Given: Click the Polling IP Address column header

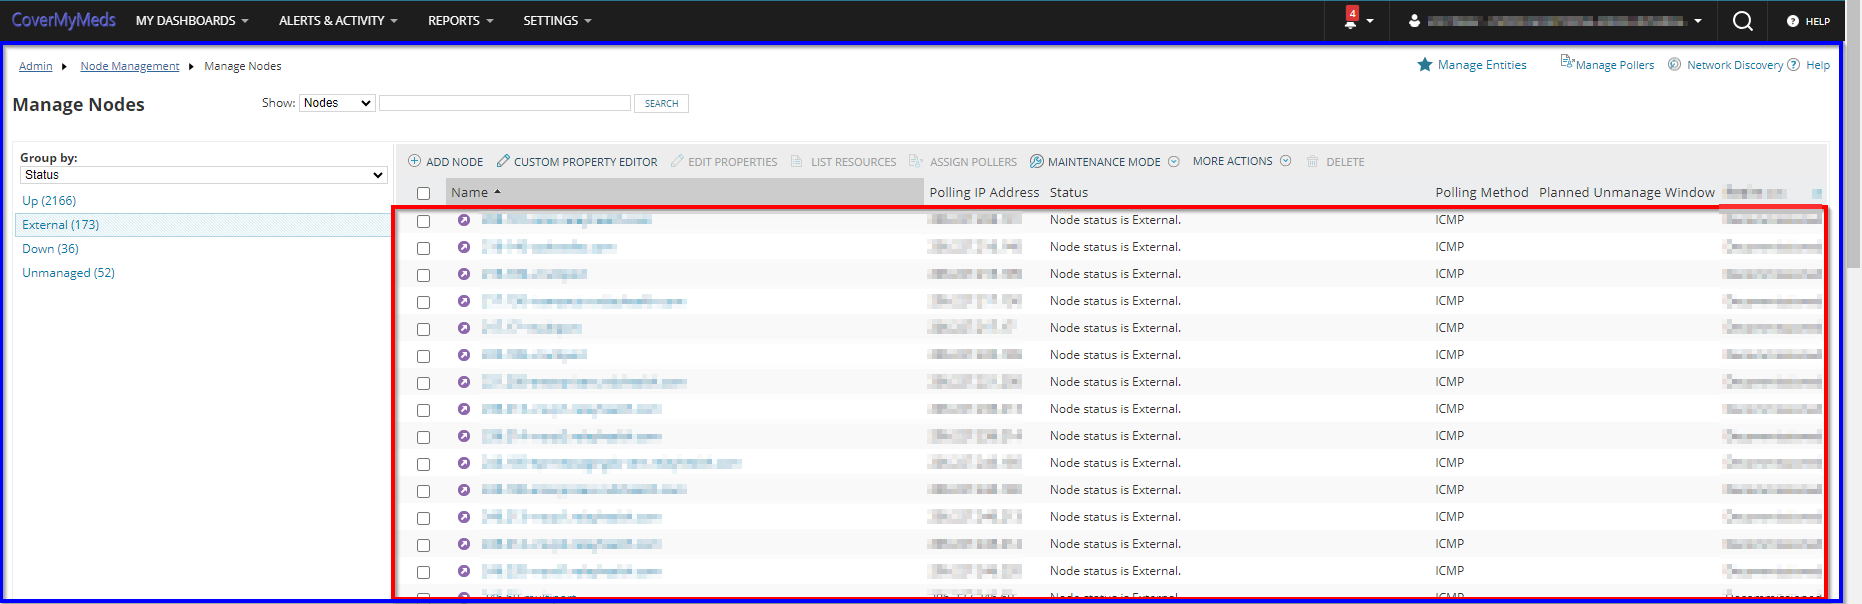Looking at the screenshot, I should 984,192.
